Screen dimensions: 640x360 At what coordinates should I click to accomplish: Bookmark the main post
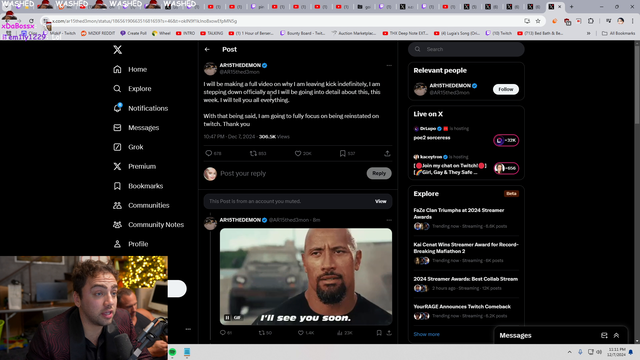[342, 153]
